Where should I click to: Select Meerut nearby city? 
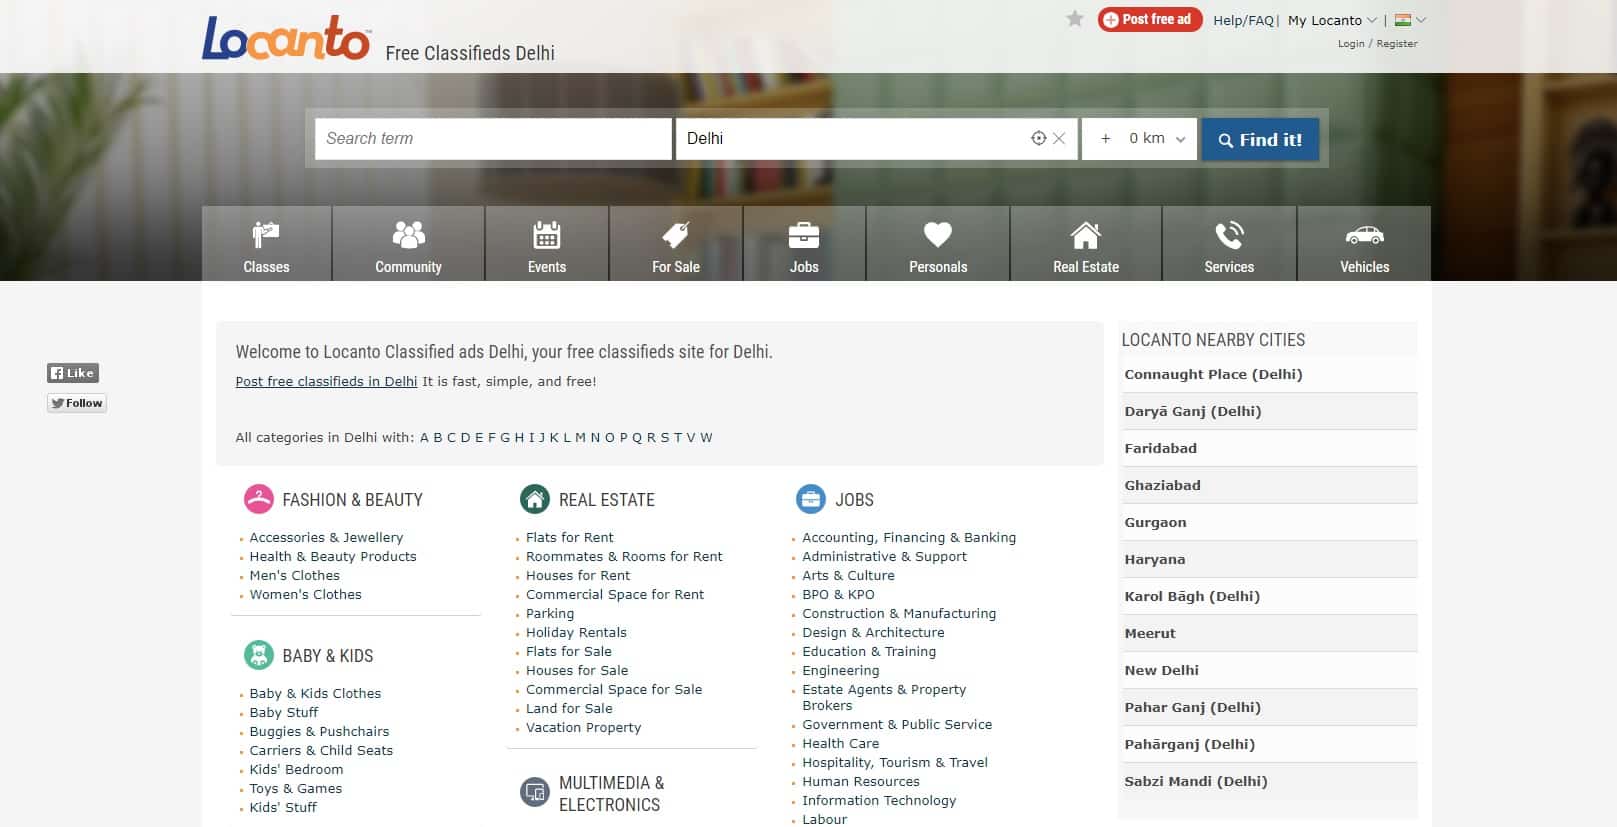[1150, 633]
